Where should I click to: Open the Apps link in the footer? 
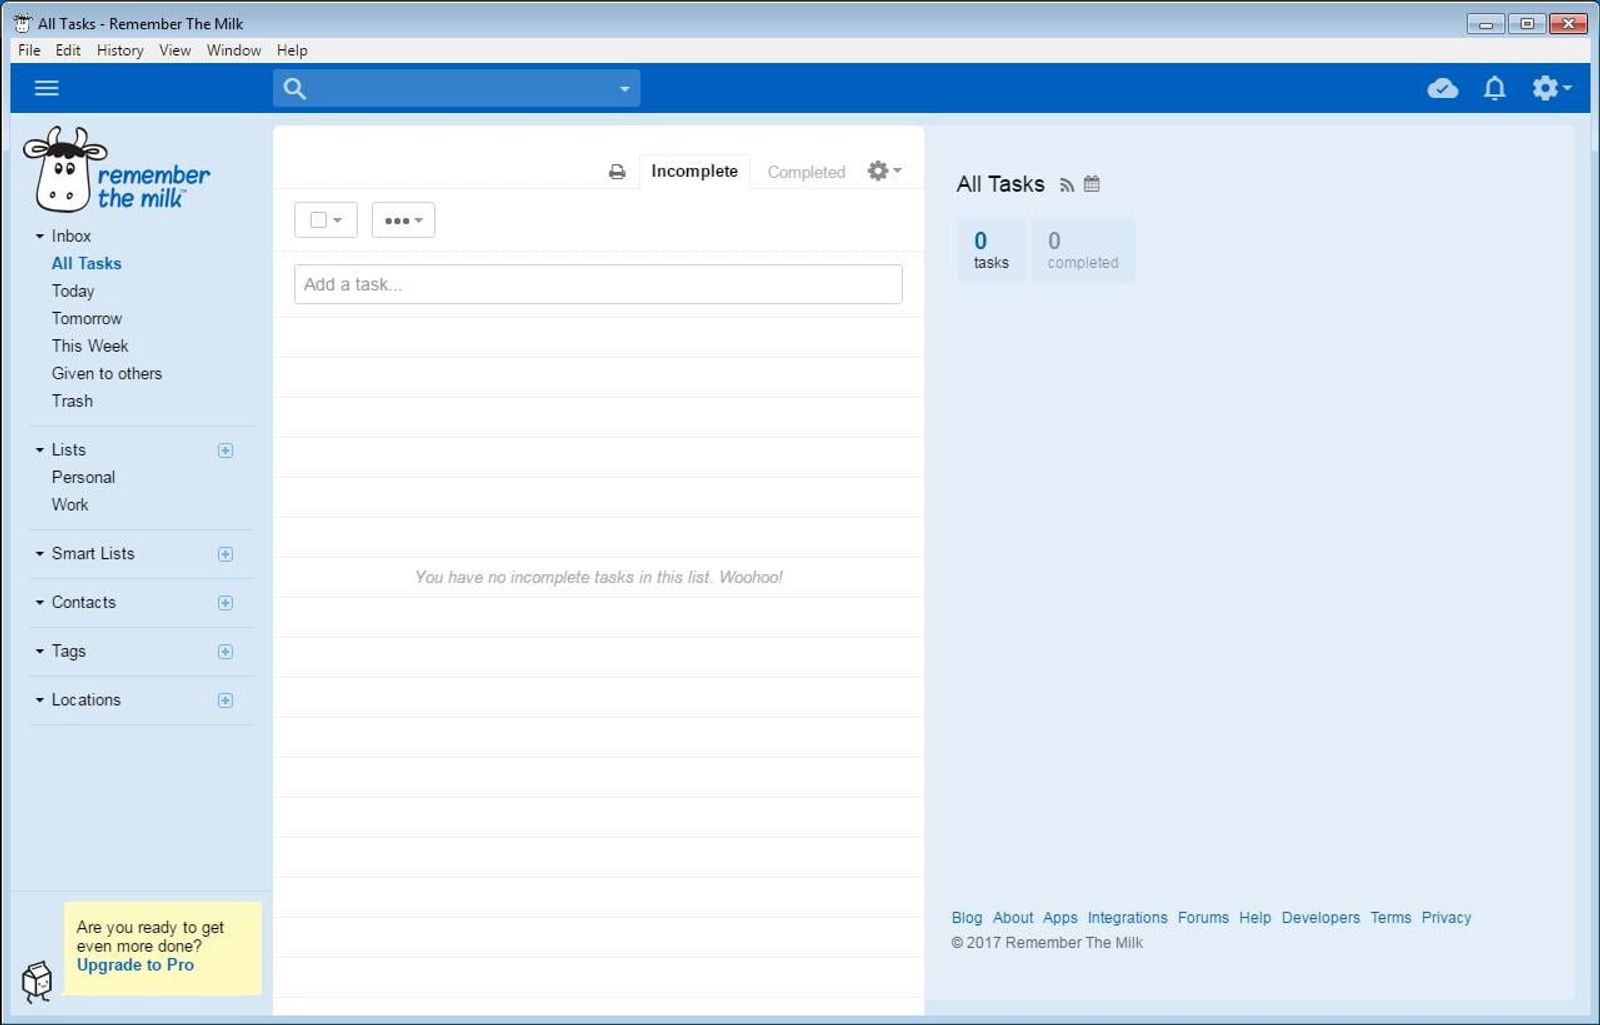click(x=1060, y=918)
